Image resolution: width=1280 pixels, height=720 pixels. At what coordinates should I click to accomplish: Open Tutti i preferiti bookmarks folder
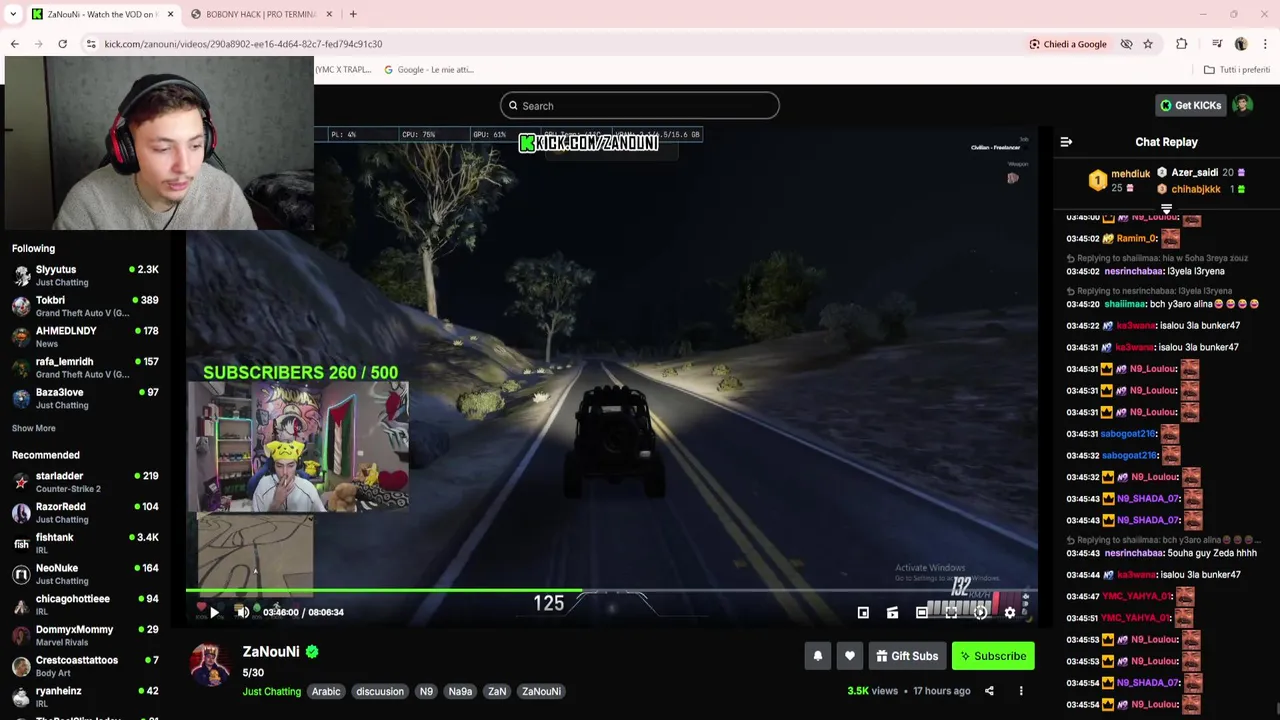(1237, 70)
